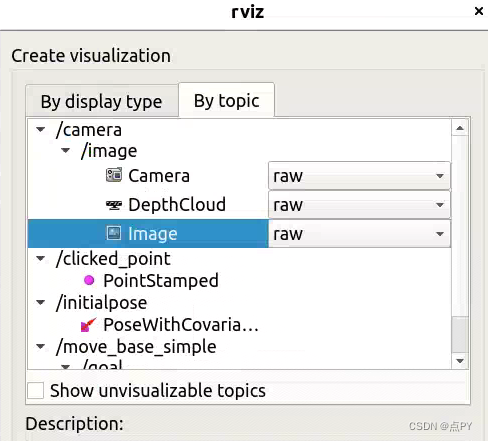
Task: Switch to the By topic tab
Action: coord(227,100)
